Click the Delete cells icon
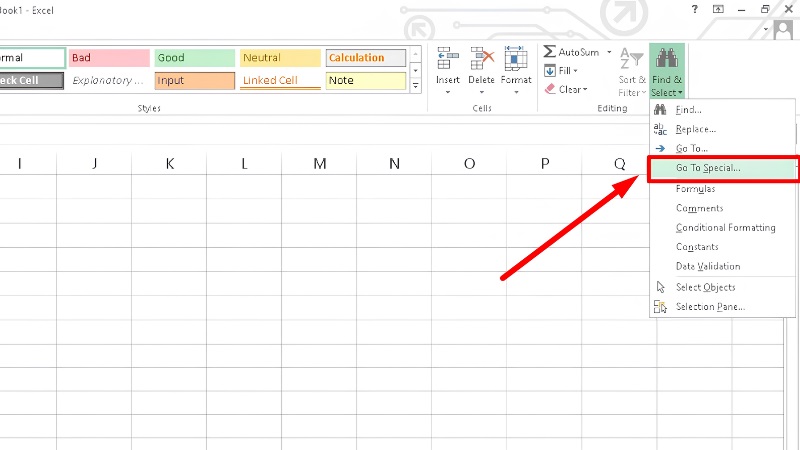This screenshot has width=800, height=450. click(482, 58)
